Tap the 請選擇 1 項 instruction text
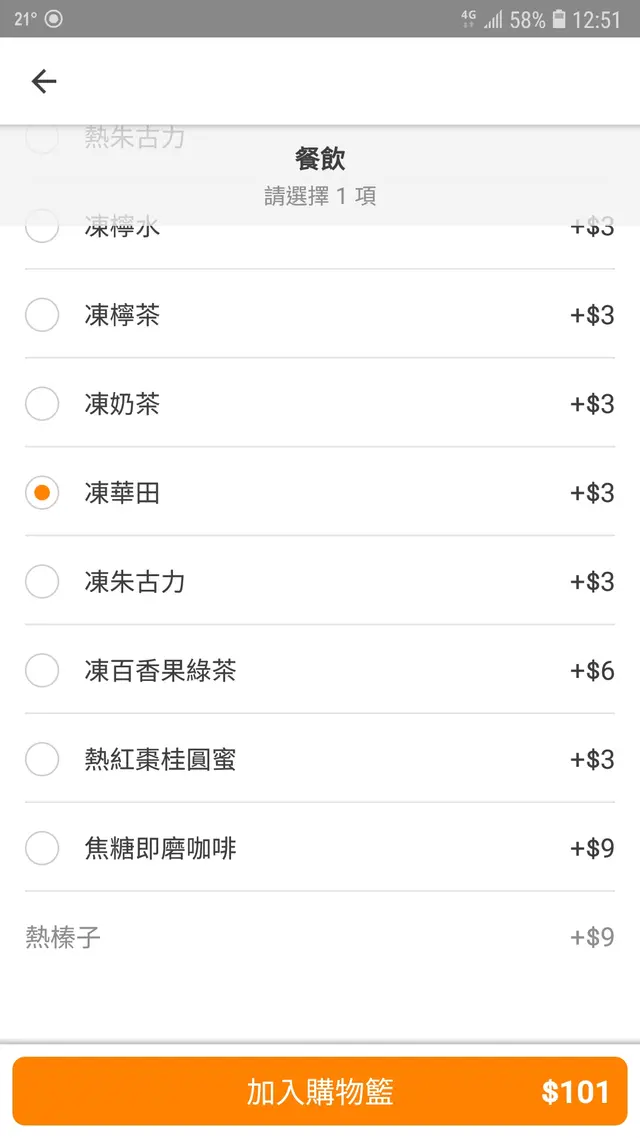Image resolution: width=640 pixels, height=1138 pixels. coord(320,196)
